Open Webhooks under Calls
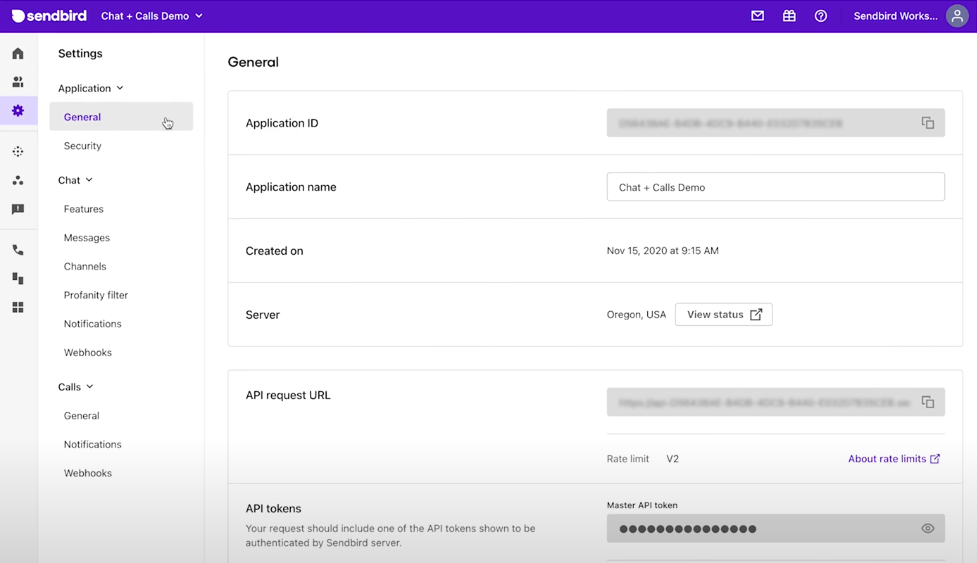Image resolution: width=977 pixels, height=563 pixels. [x=87, y=473]
